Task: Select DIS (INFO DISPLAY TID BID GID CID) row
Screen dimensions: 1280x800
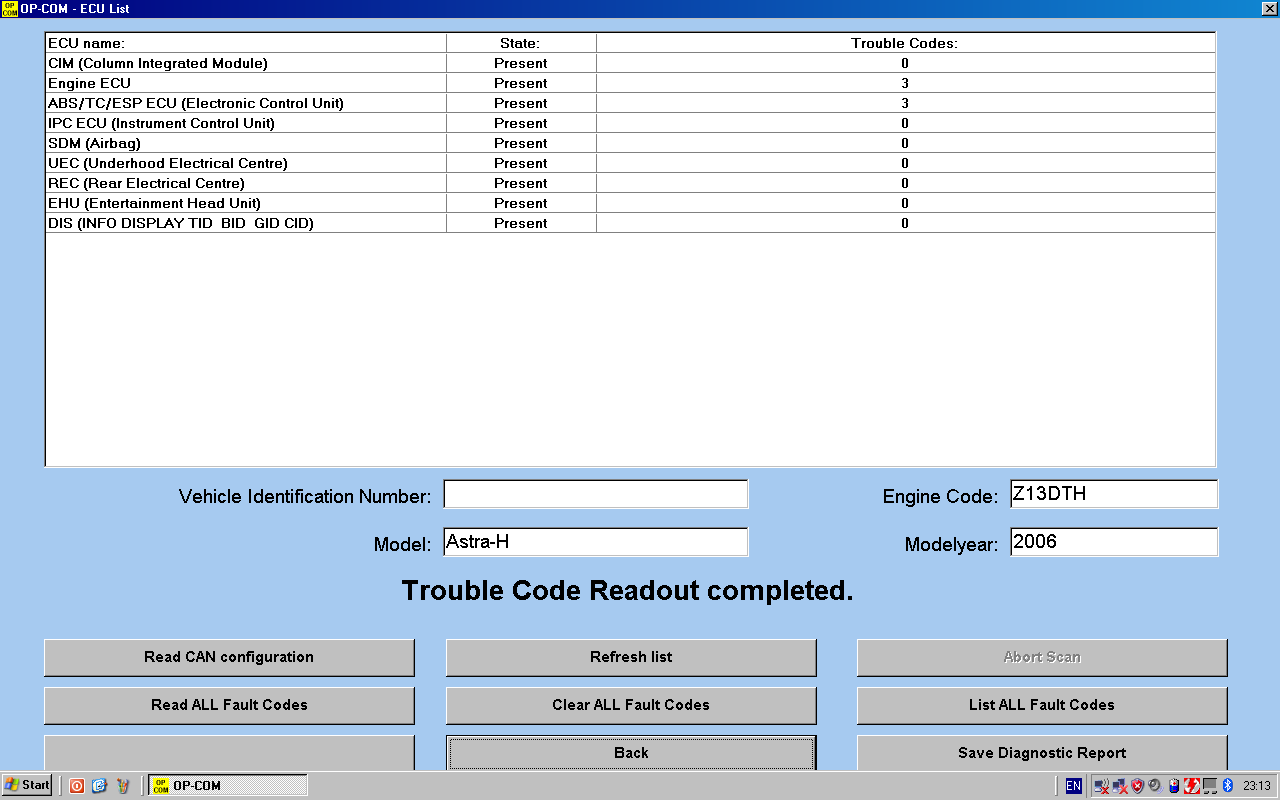Action: [631, 223]
